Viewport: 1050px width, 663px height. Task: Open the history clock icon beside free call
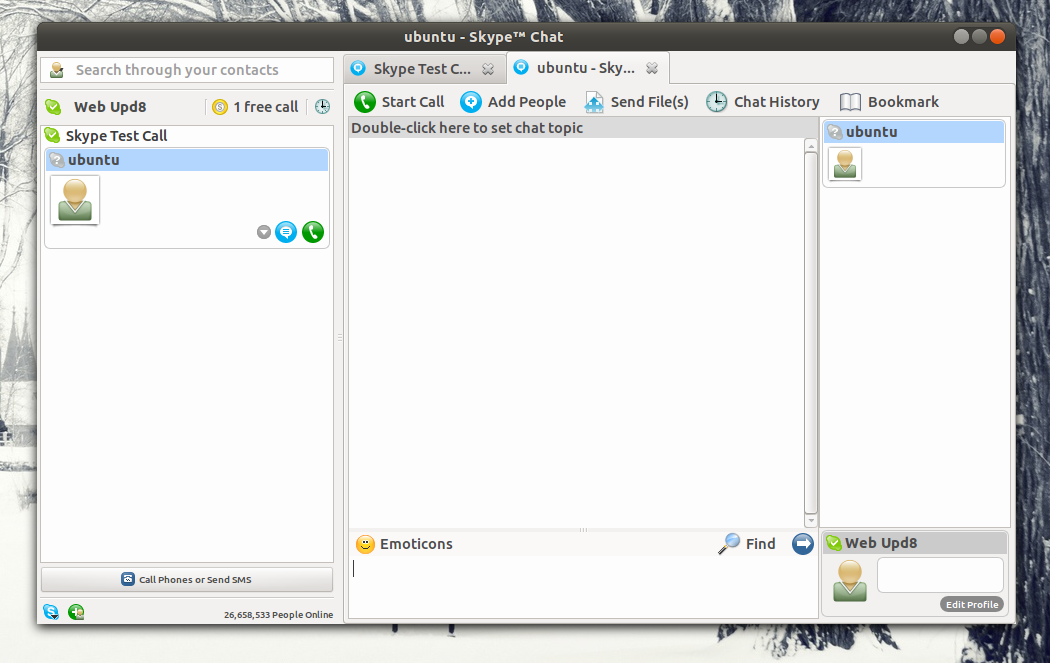322,106
